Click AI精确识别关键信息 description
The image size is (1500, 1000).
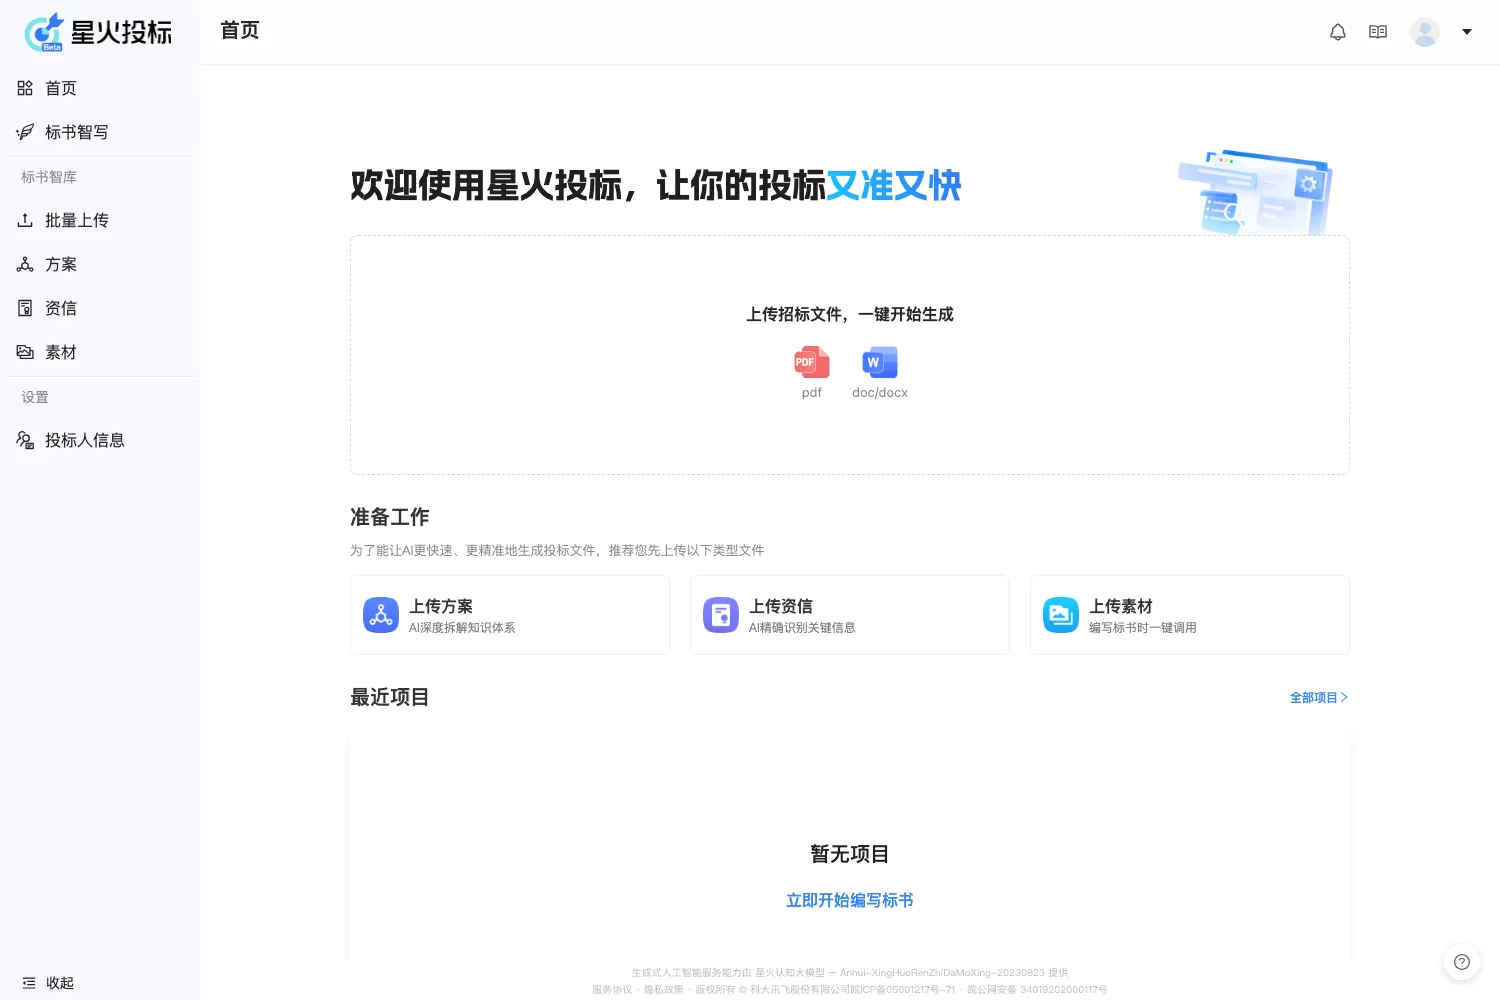click(x=802, y=628)
